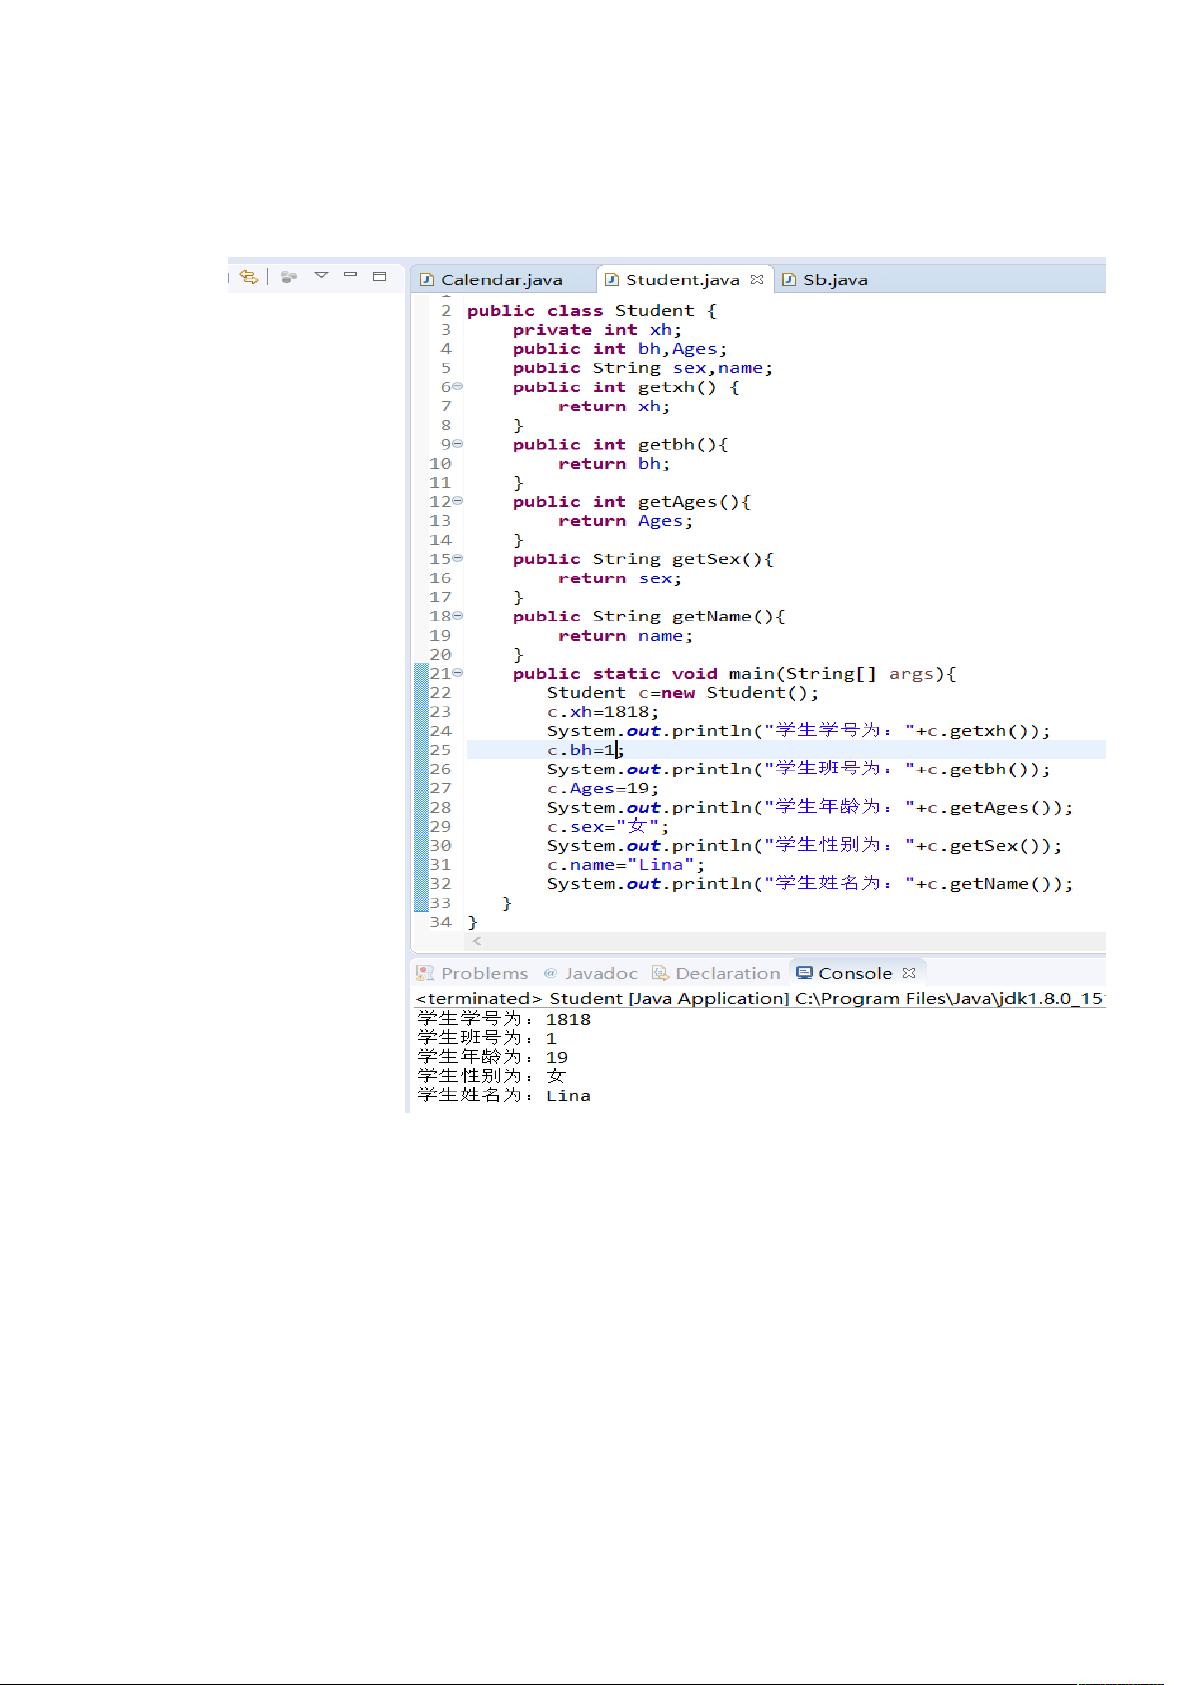
Task: Switch to the Calendar.java tab
Action: pyautogui.click(x=501, y=280)
